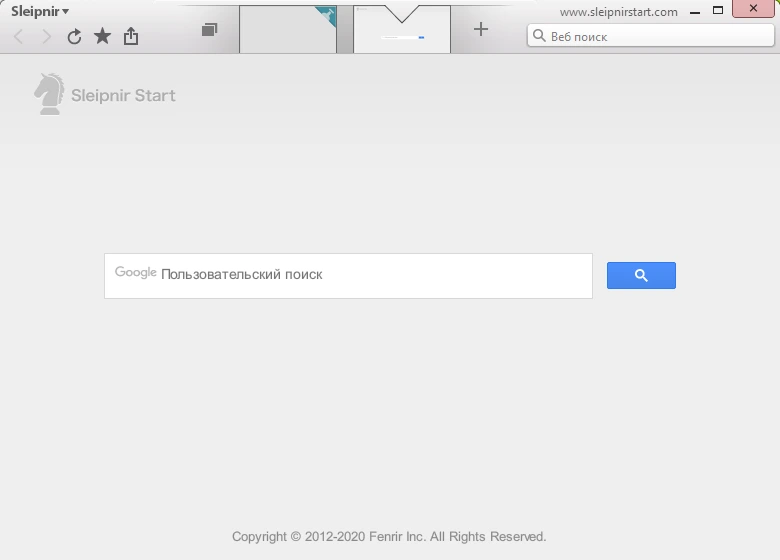Switch to the first tab thumbnail
Viewport: 780px width, 560px height.
288,29
